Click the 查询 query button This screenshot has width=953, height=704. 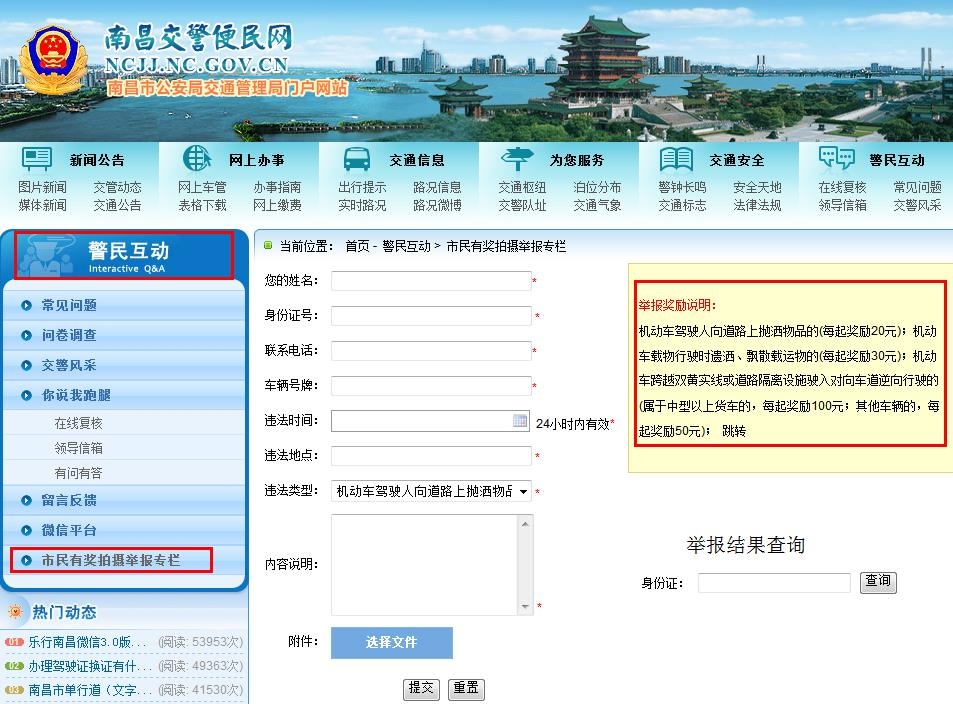click(x=878, y=582)
